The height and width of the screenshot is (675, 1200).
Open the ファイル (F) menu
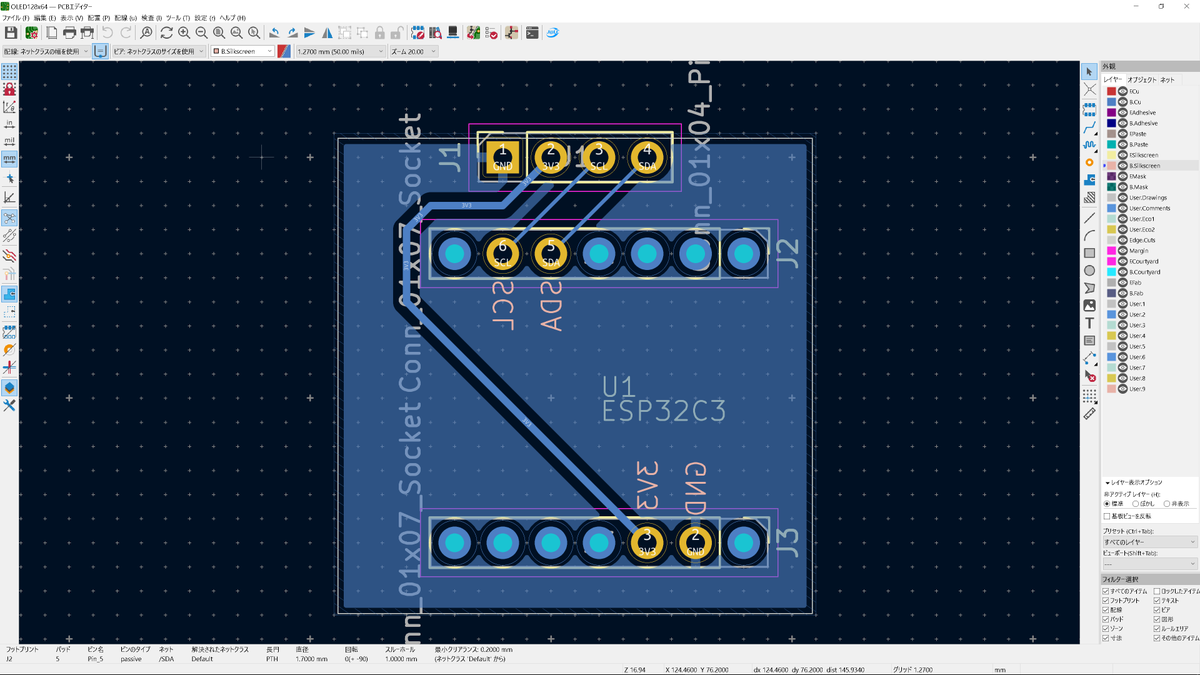15,18
